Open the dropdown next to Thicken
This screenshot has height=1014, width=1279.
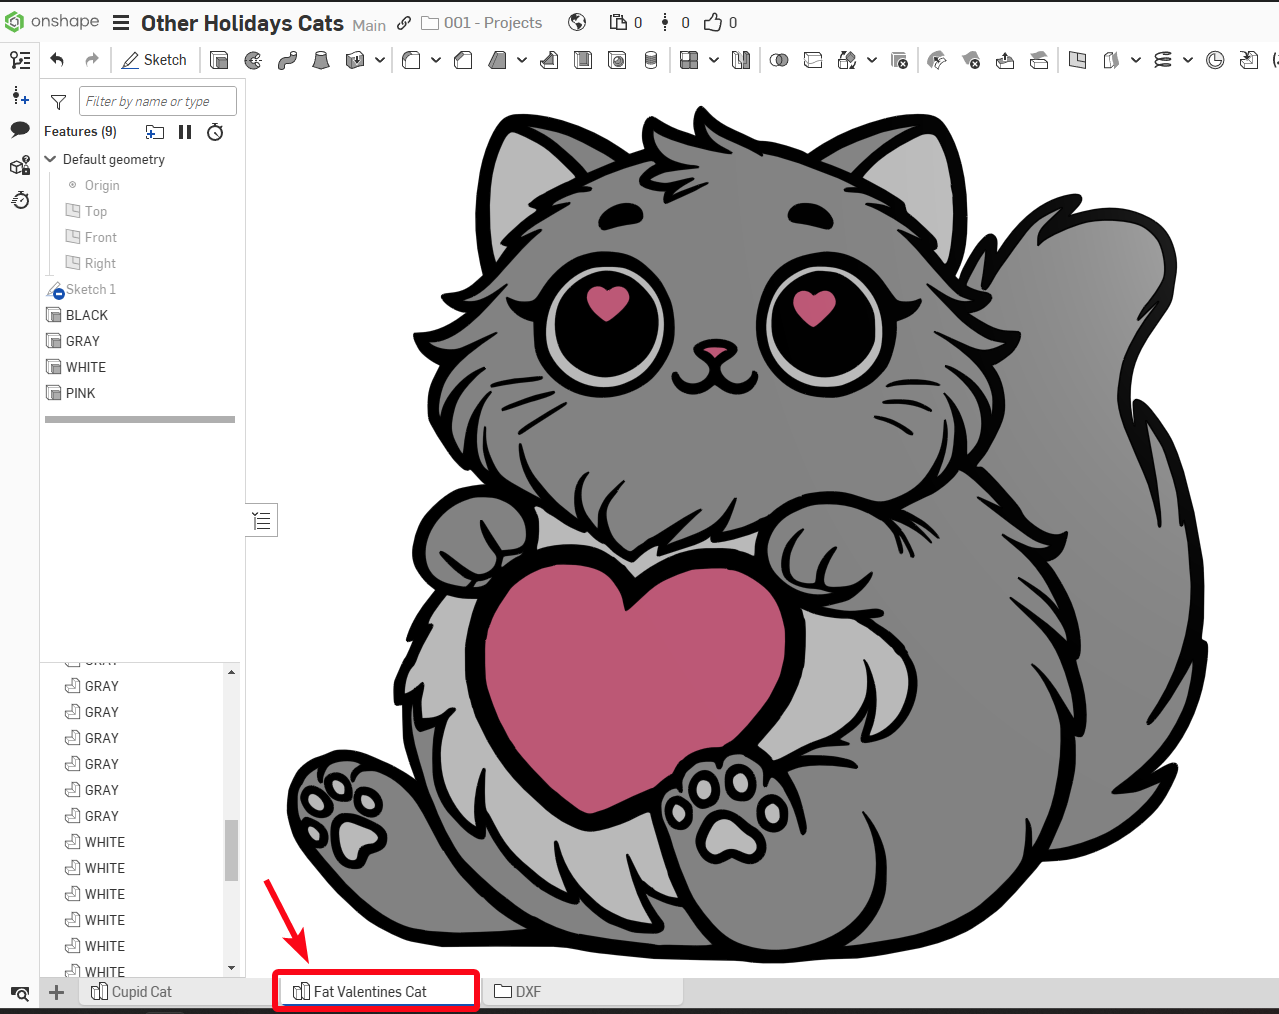pyautogui.click(x=380, y=60)
